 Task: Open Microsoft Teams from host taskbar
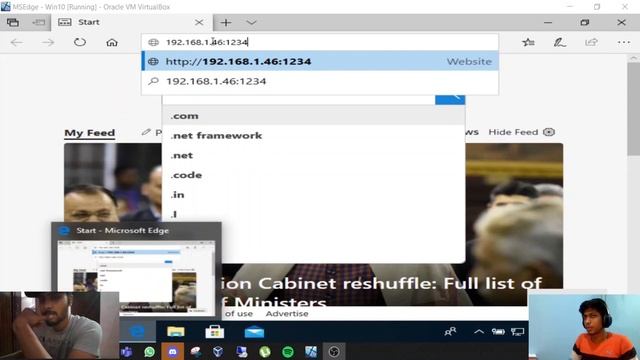click(x=127, y=351)
